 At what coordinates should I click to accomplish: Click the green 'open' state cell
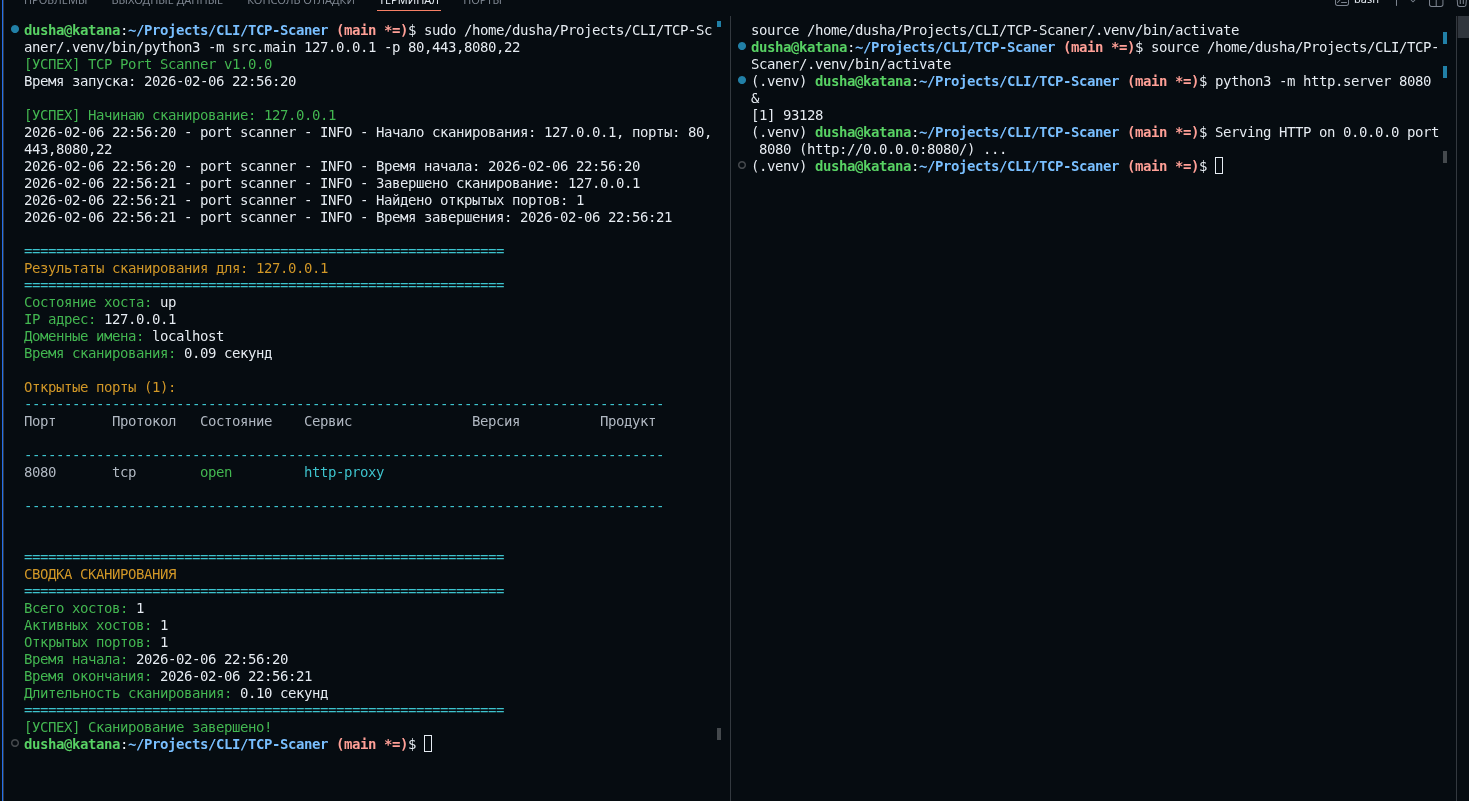pyautogui.click(x=216, y=472)
